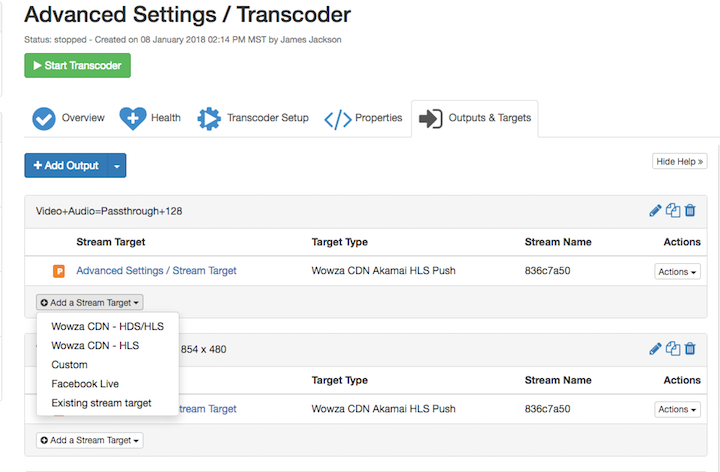
Task: Open the Overview tab
Action: point(68,118)
